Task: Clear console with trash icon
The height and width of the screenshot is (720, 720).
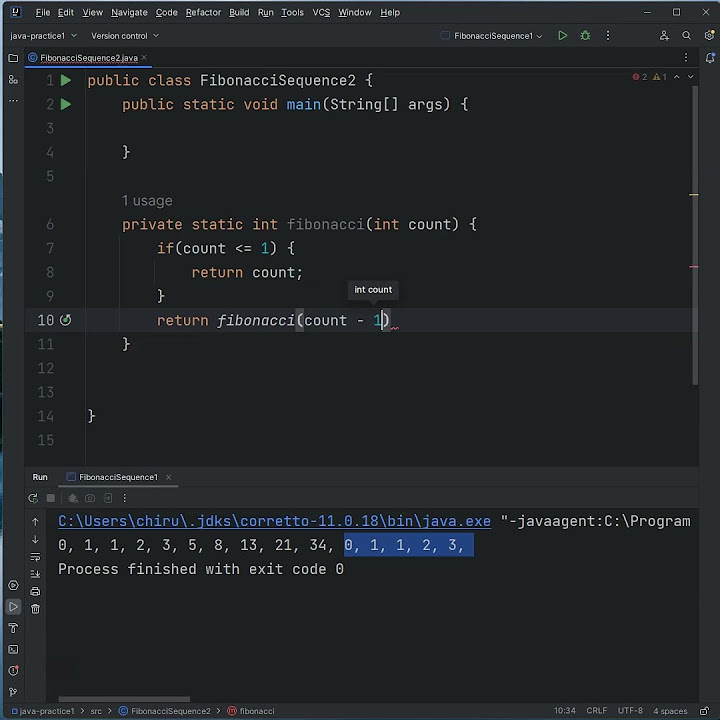Action: (35, 609)
